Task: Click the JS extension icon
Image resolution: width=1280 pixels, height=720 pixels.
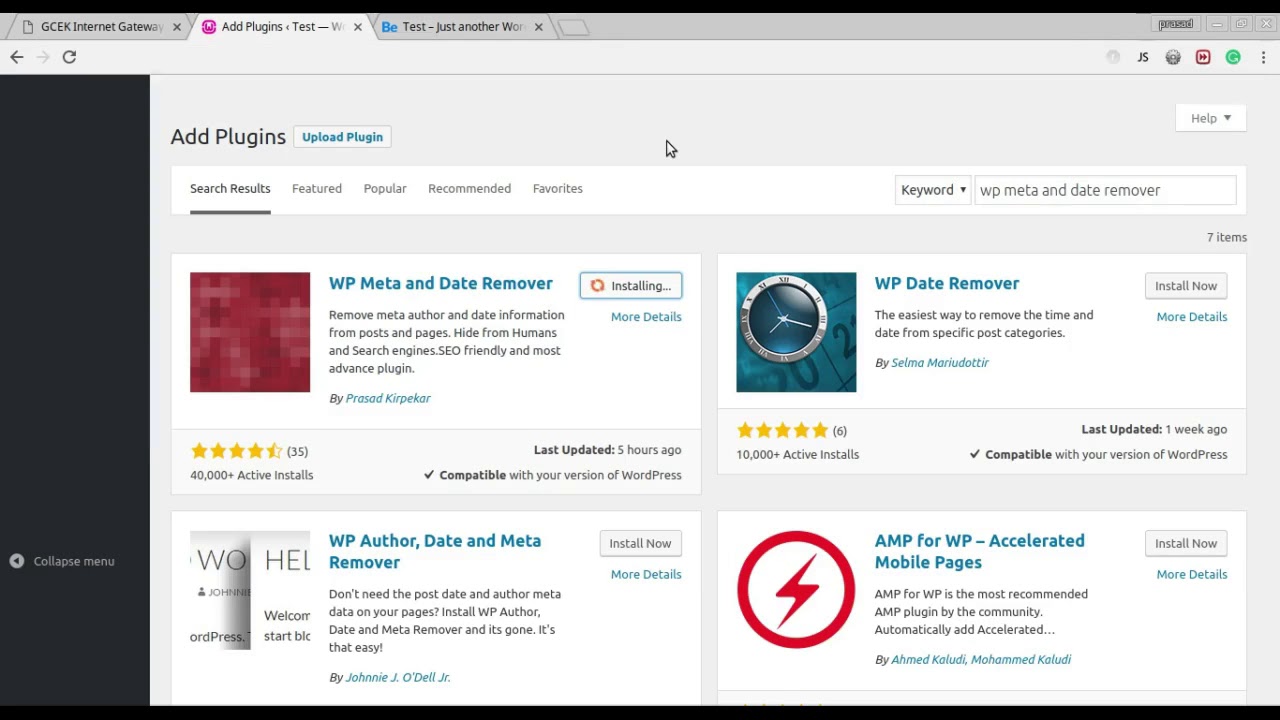Action: 1143,57
